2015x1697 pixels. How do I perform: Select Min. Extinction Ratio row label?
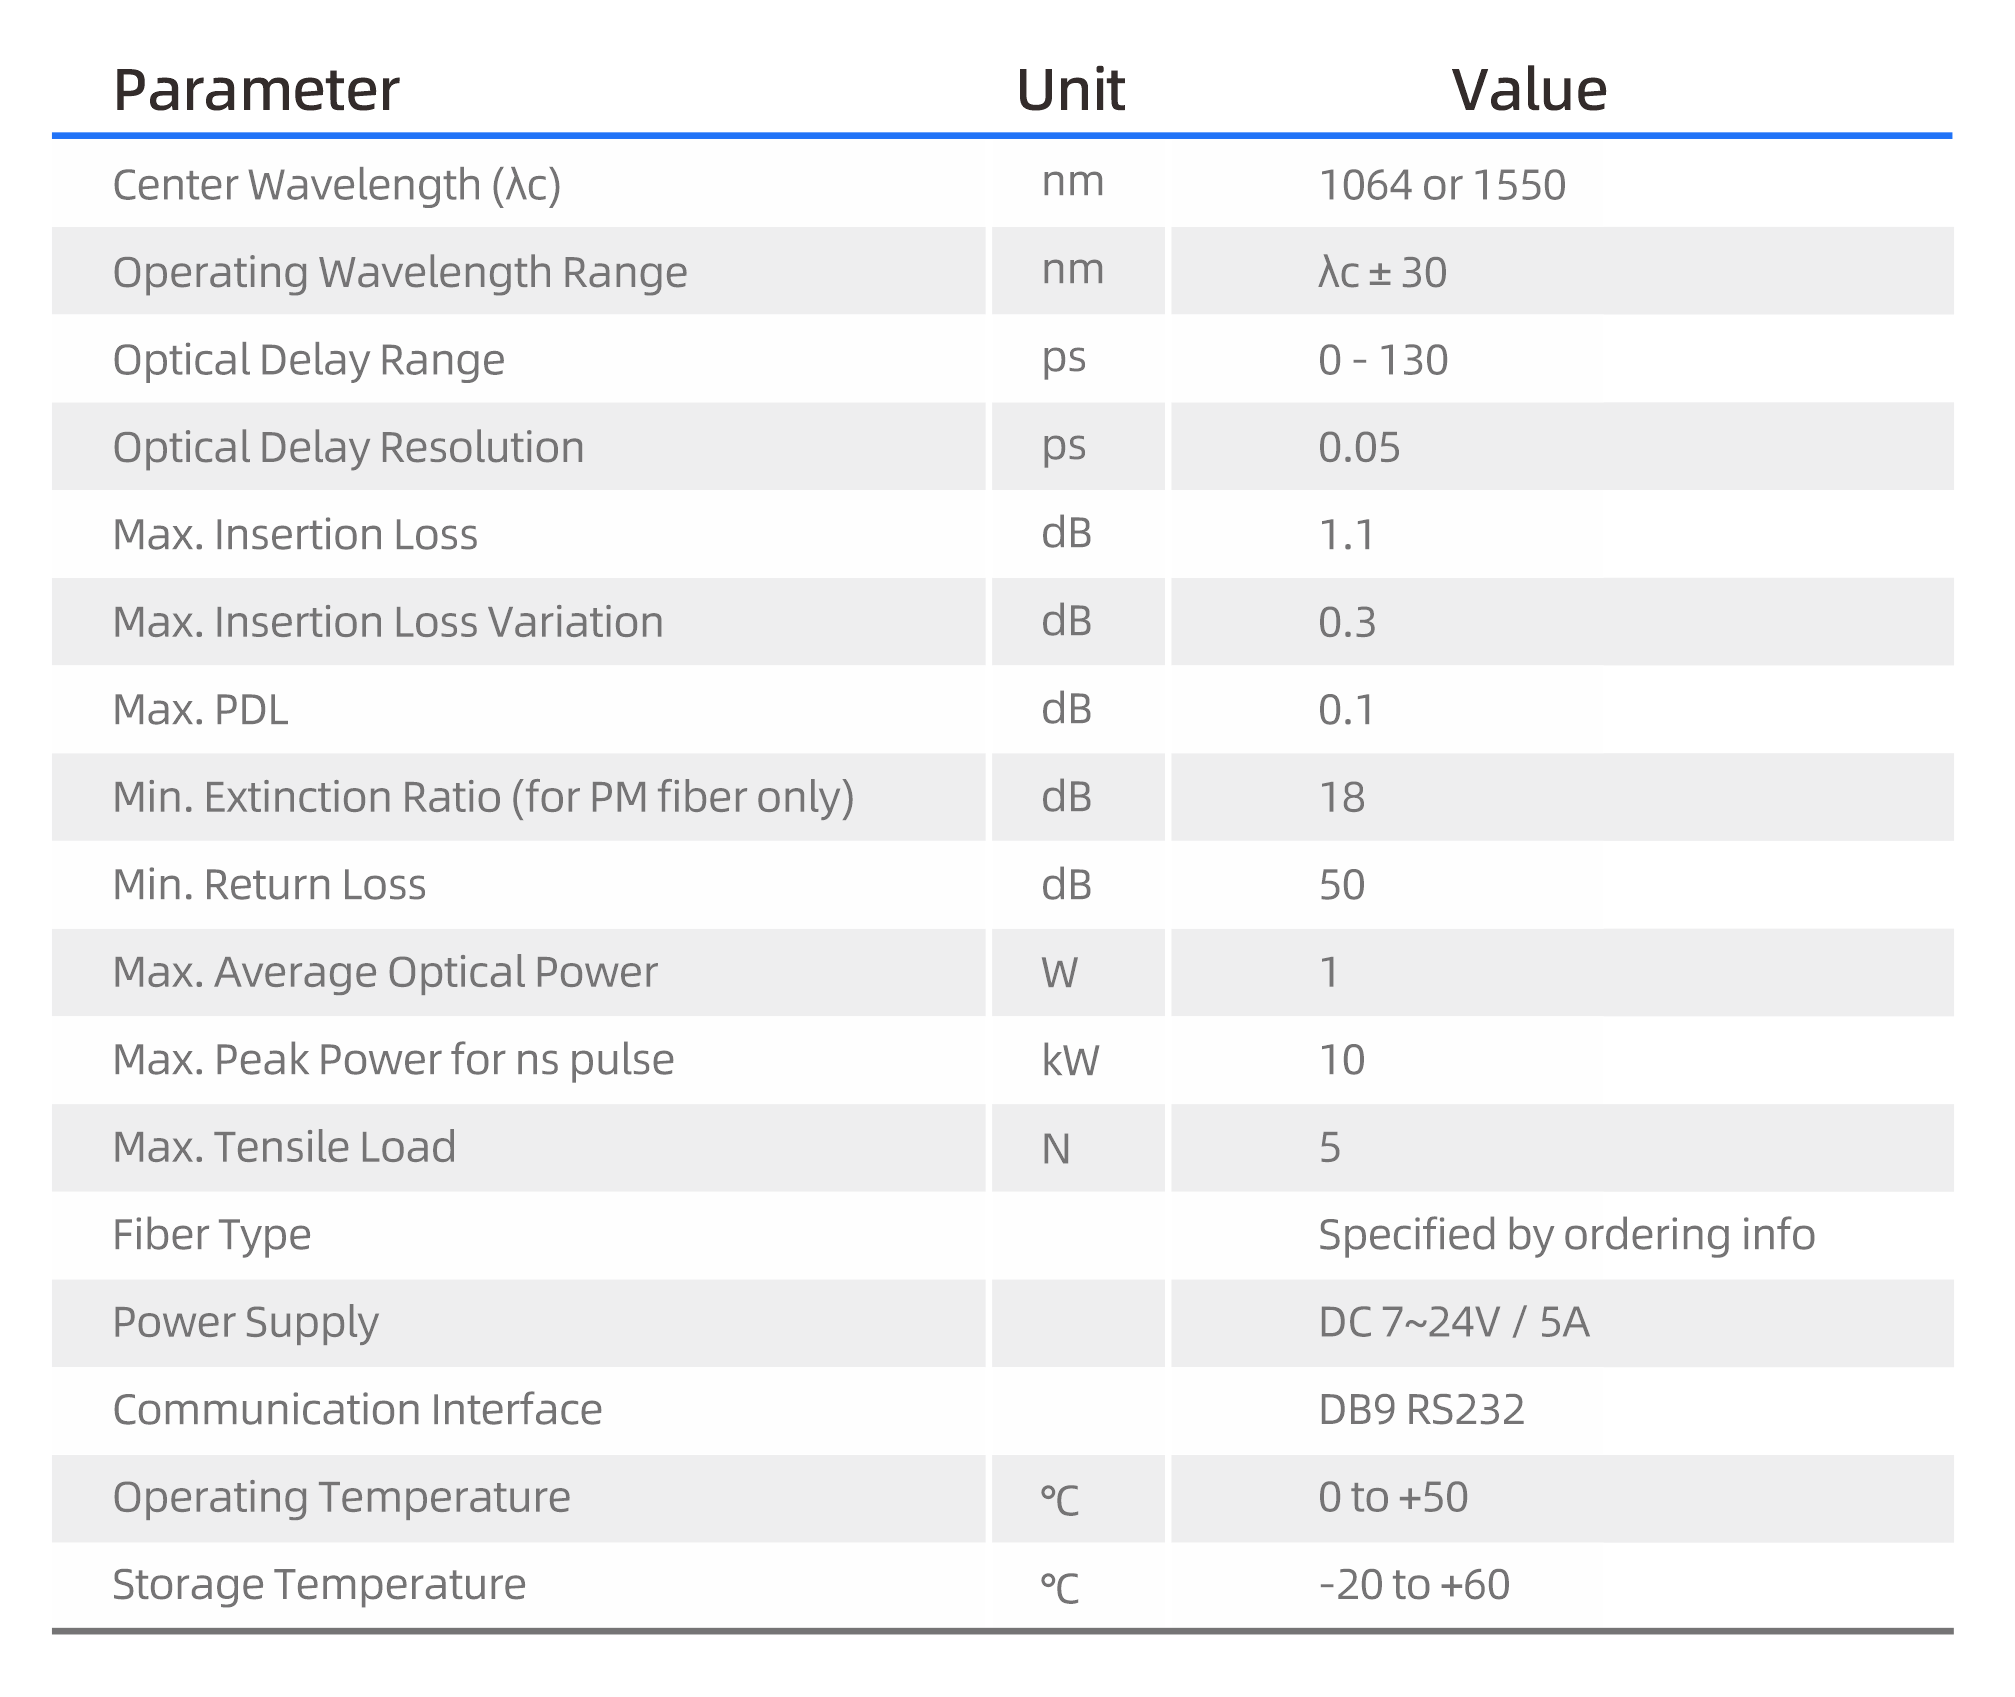[483, 797]
